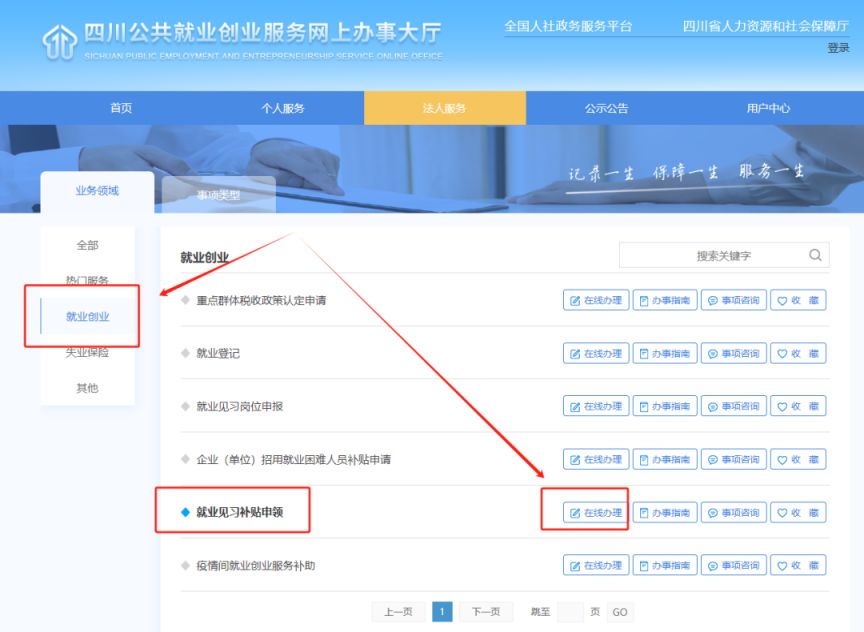Switch to 个人服务 navigation tab

(x=283, y=108)
